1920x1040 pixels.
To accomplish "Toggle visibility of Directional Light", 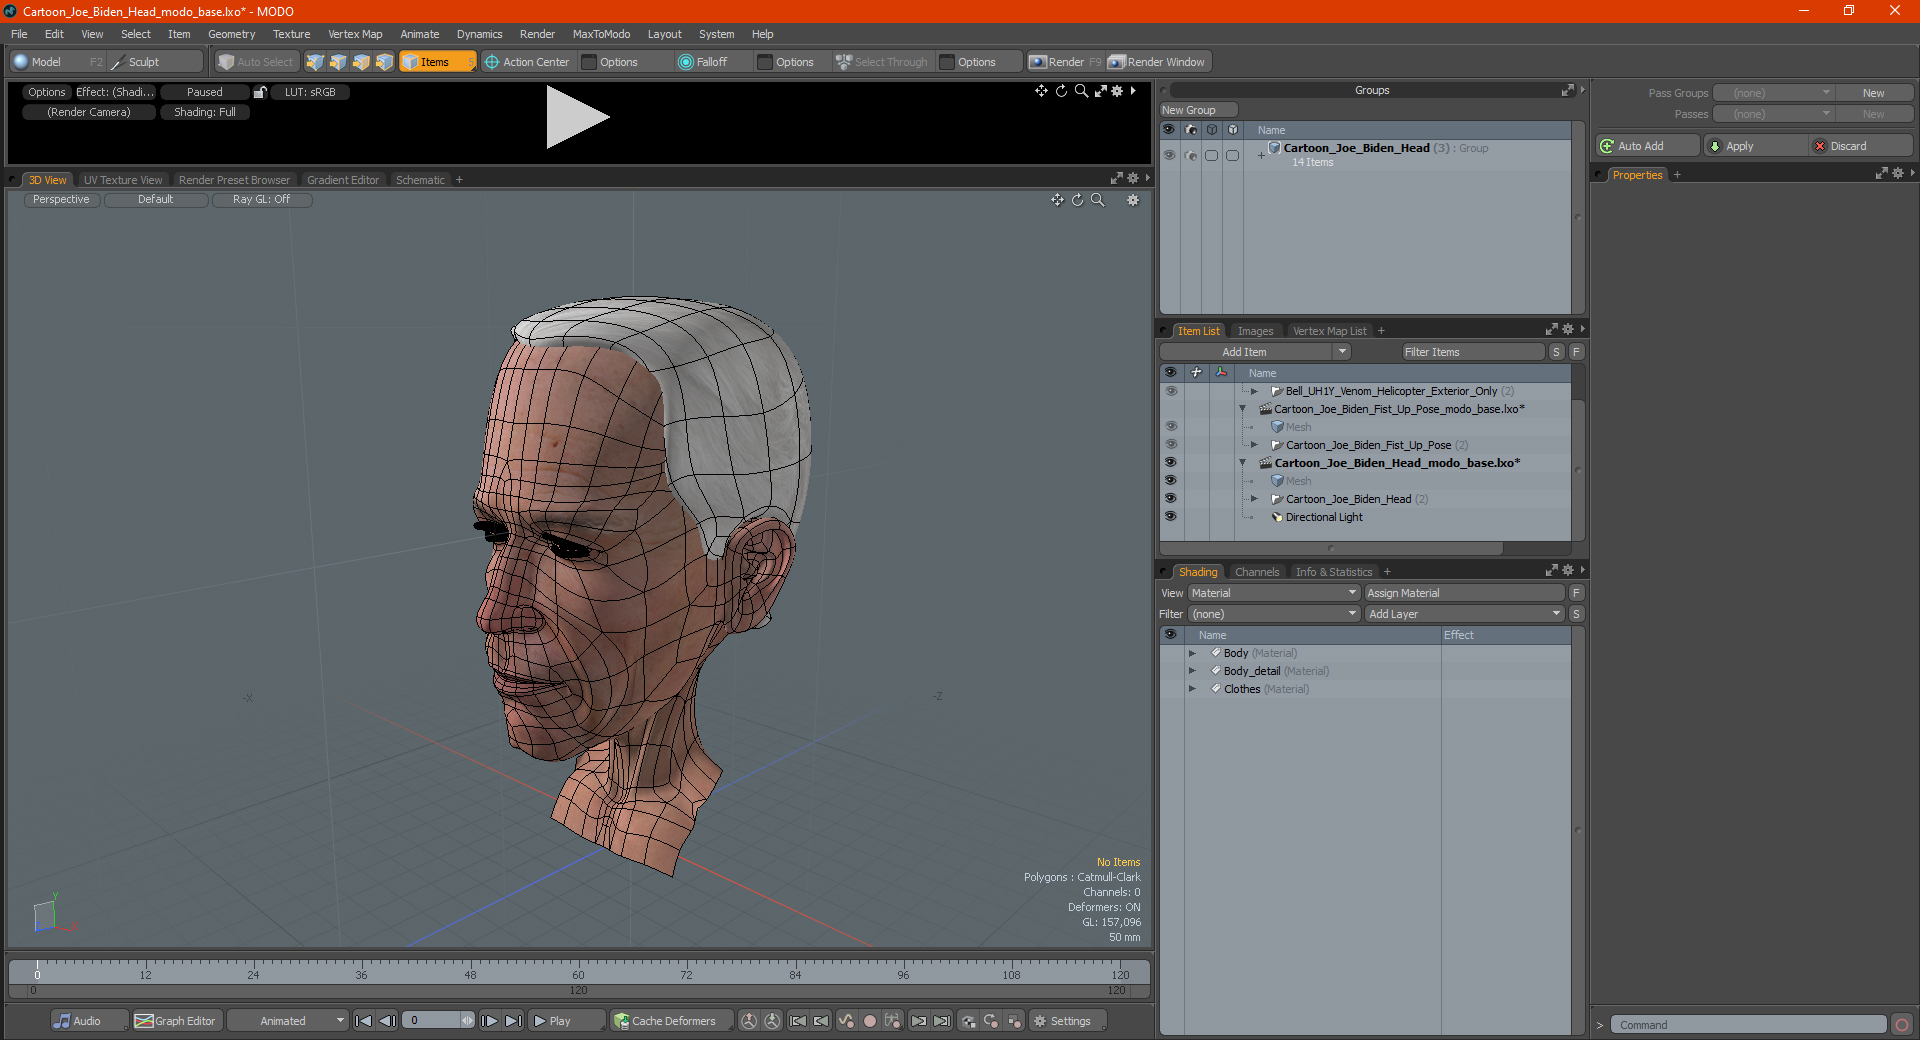I will 1170,517.
